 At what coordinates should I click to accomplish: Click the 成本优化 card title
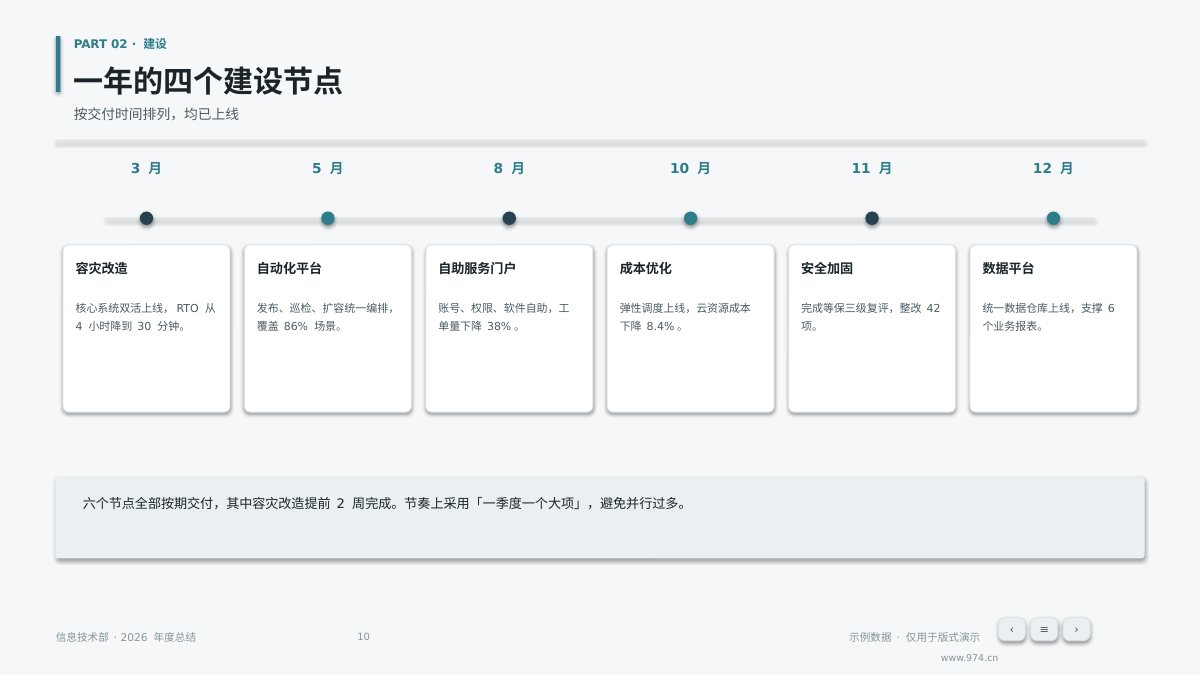(x=646, y=268)
